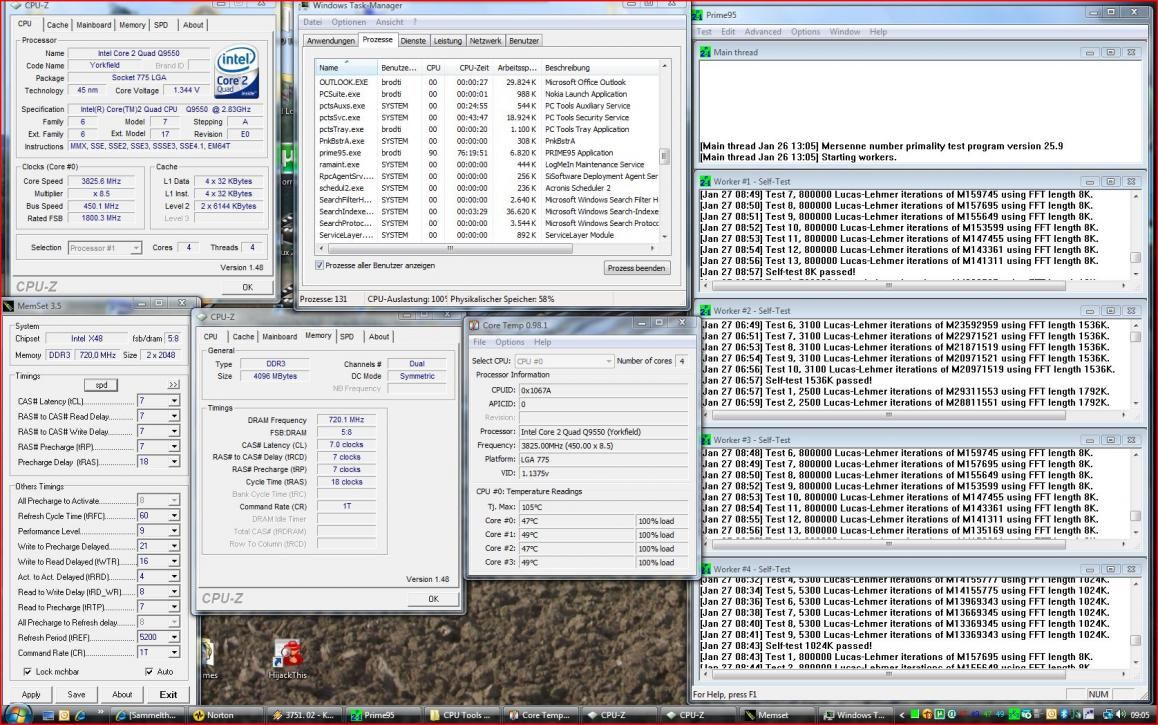Click the Worker #2 Self-Test window icon
This screenshot has height=725, width=1158.
[705, 311]
